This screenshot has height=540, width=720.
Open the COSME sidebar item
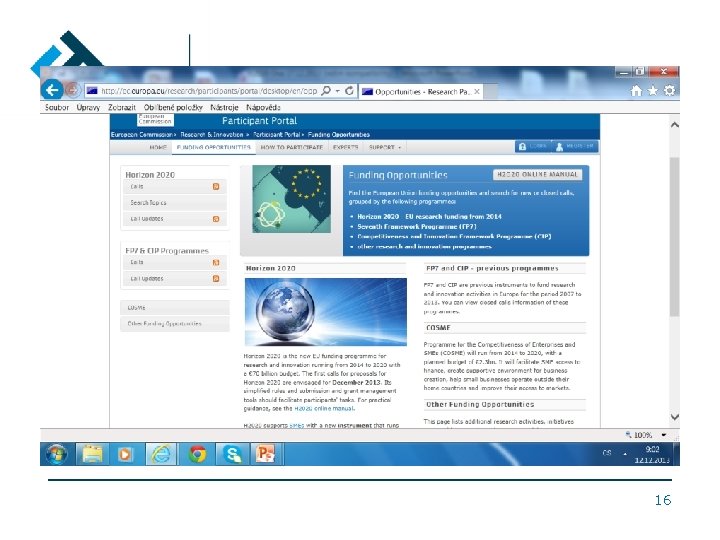pyautogui.click(x=174, y=308)
